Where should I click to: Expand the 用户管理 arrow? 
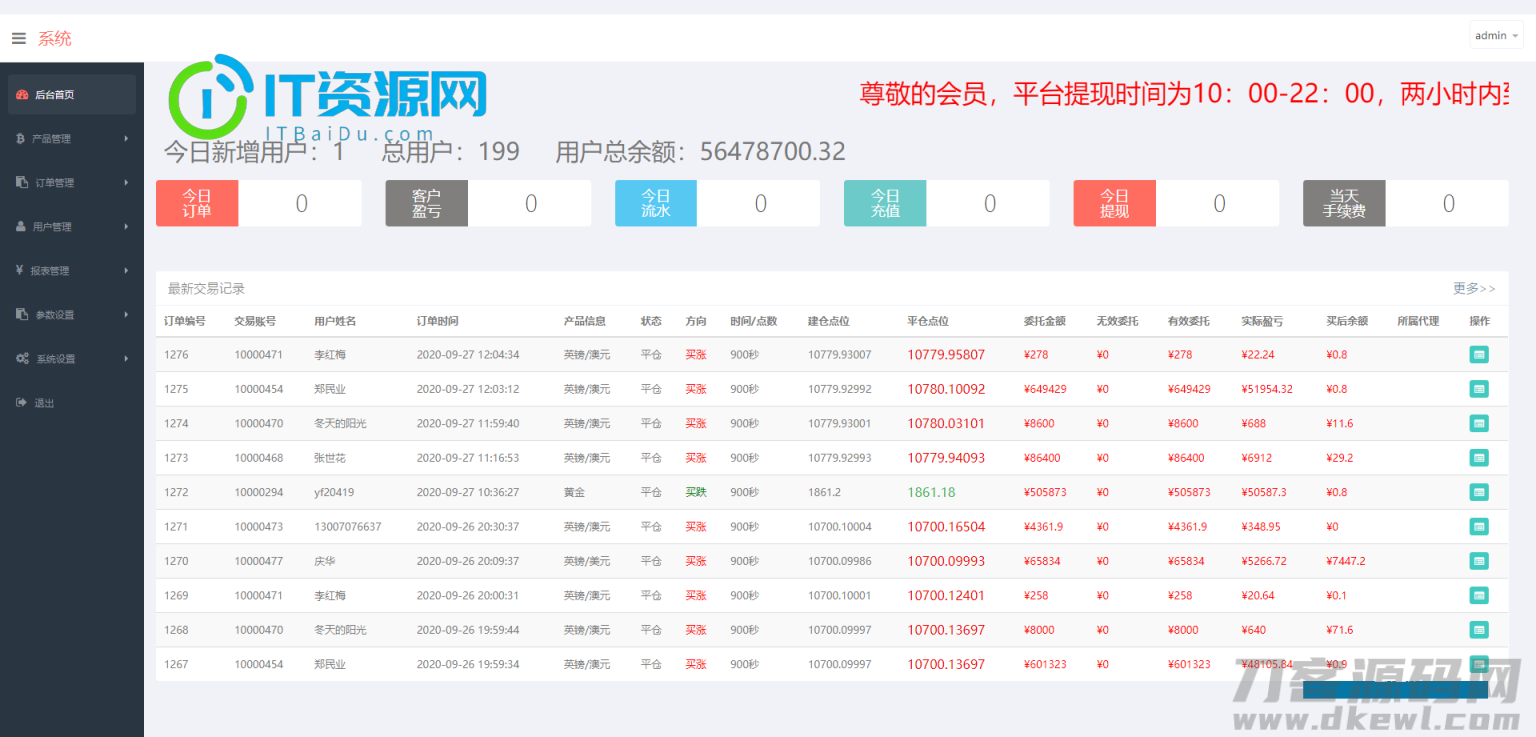pyautogui.click(x=126, y=227)
